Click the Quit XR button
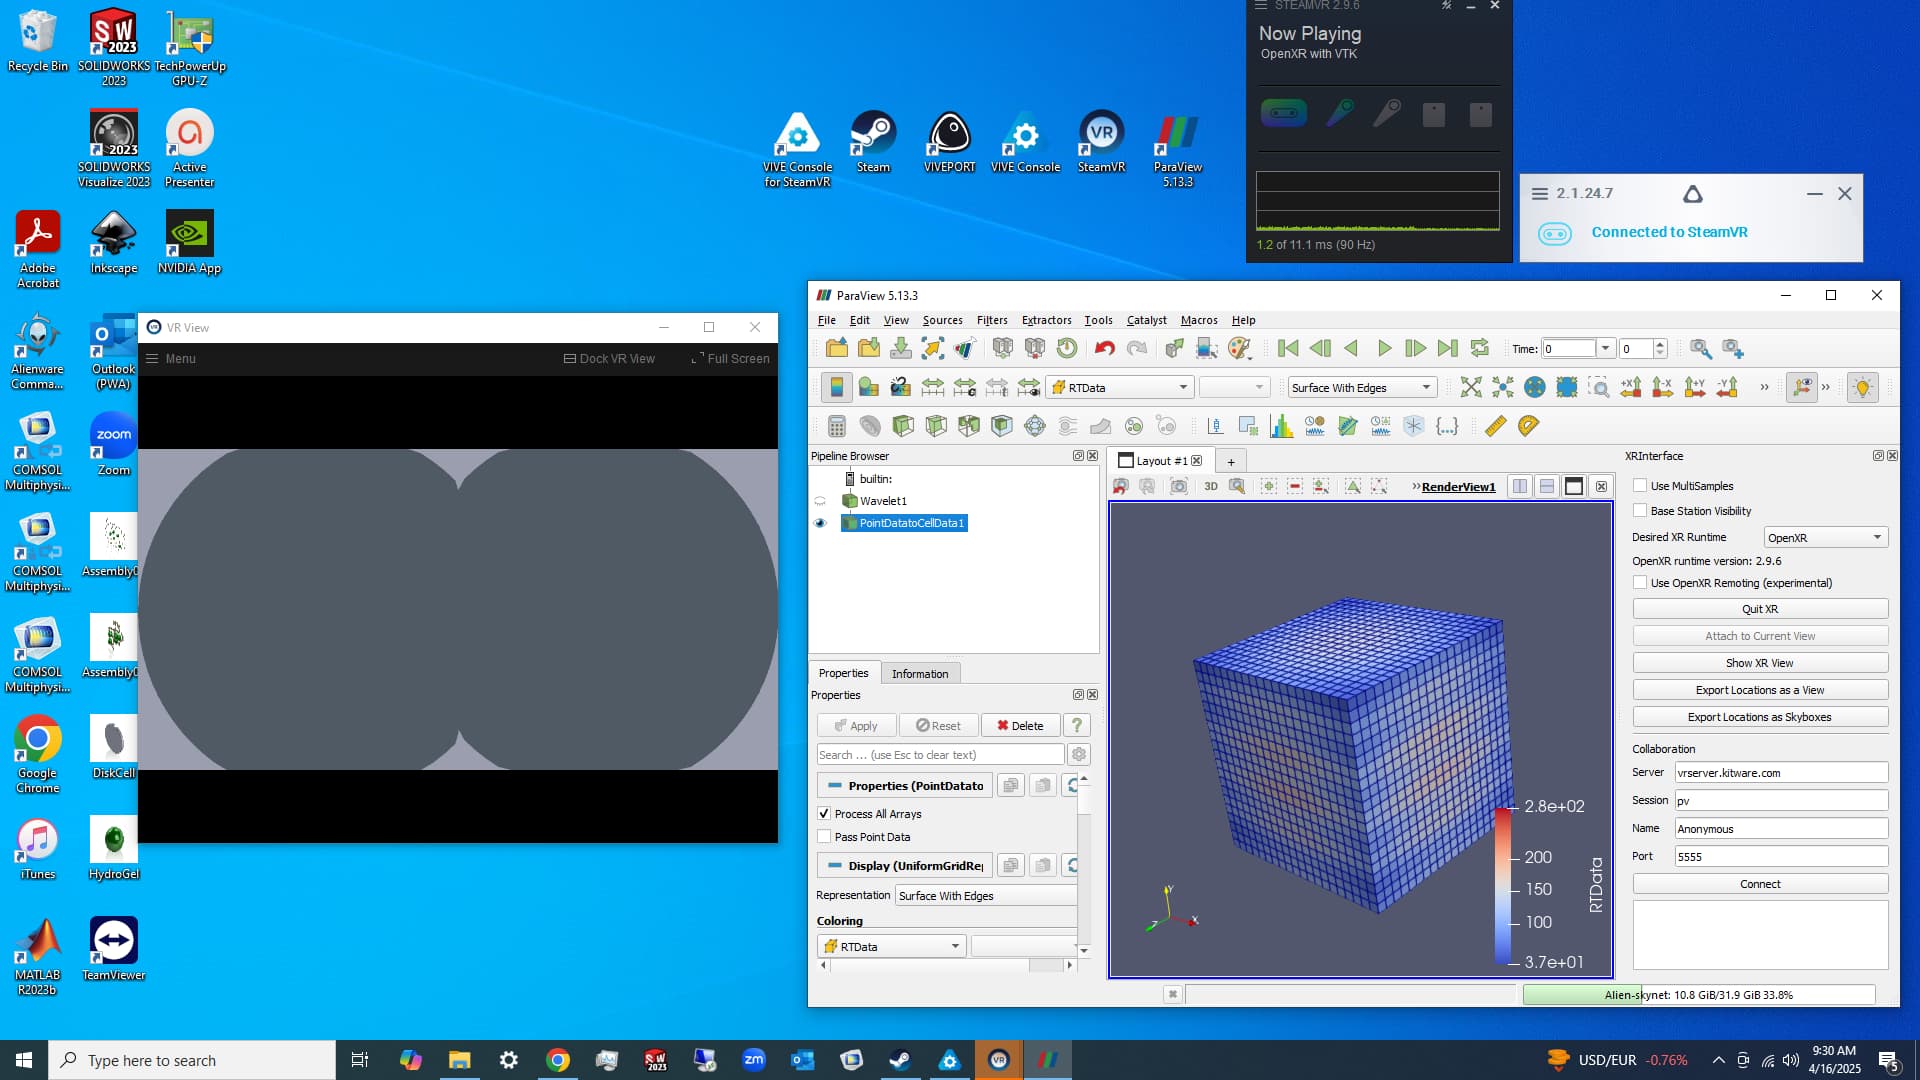The width and height of the screenshot is (1920, 1080). coord(1759,609)
